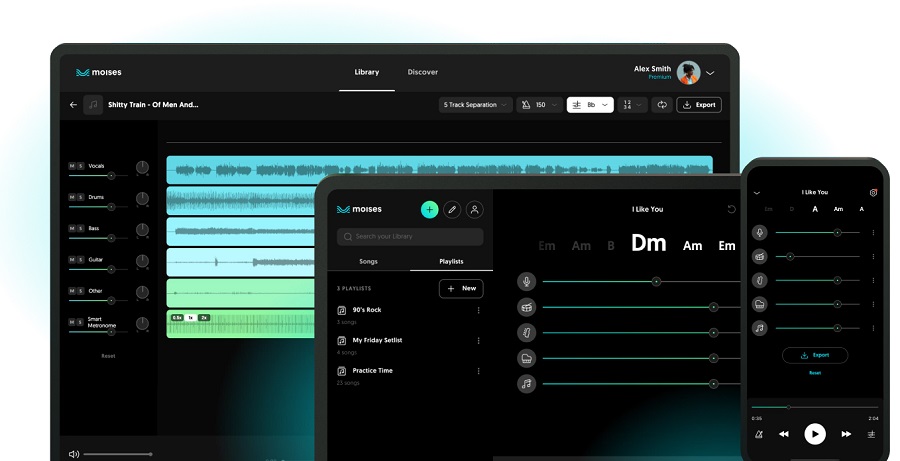Click the phone metronome icon

click(x=759, y=435)
